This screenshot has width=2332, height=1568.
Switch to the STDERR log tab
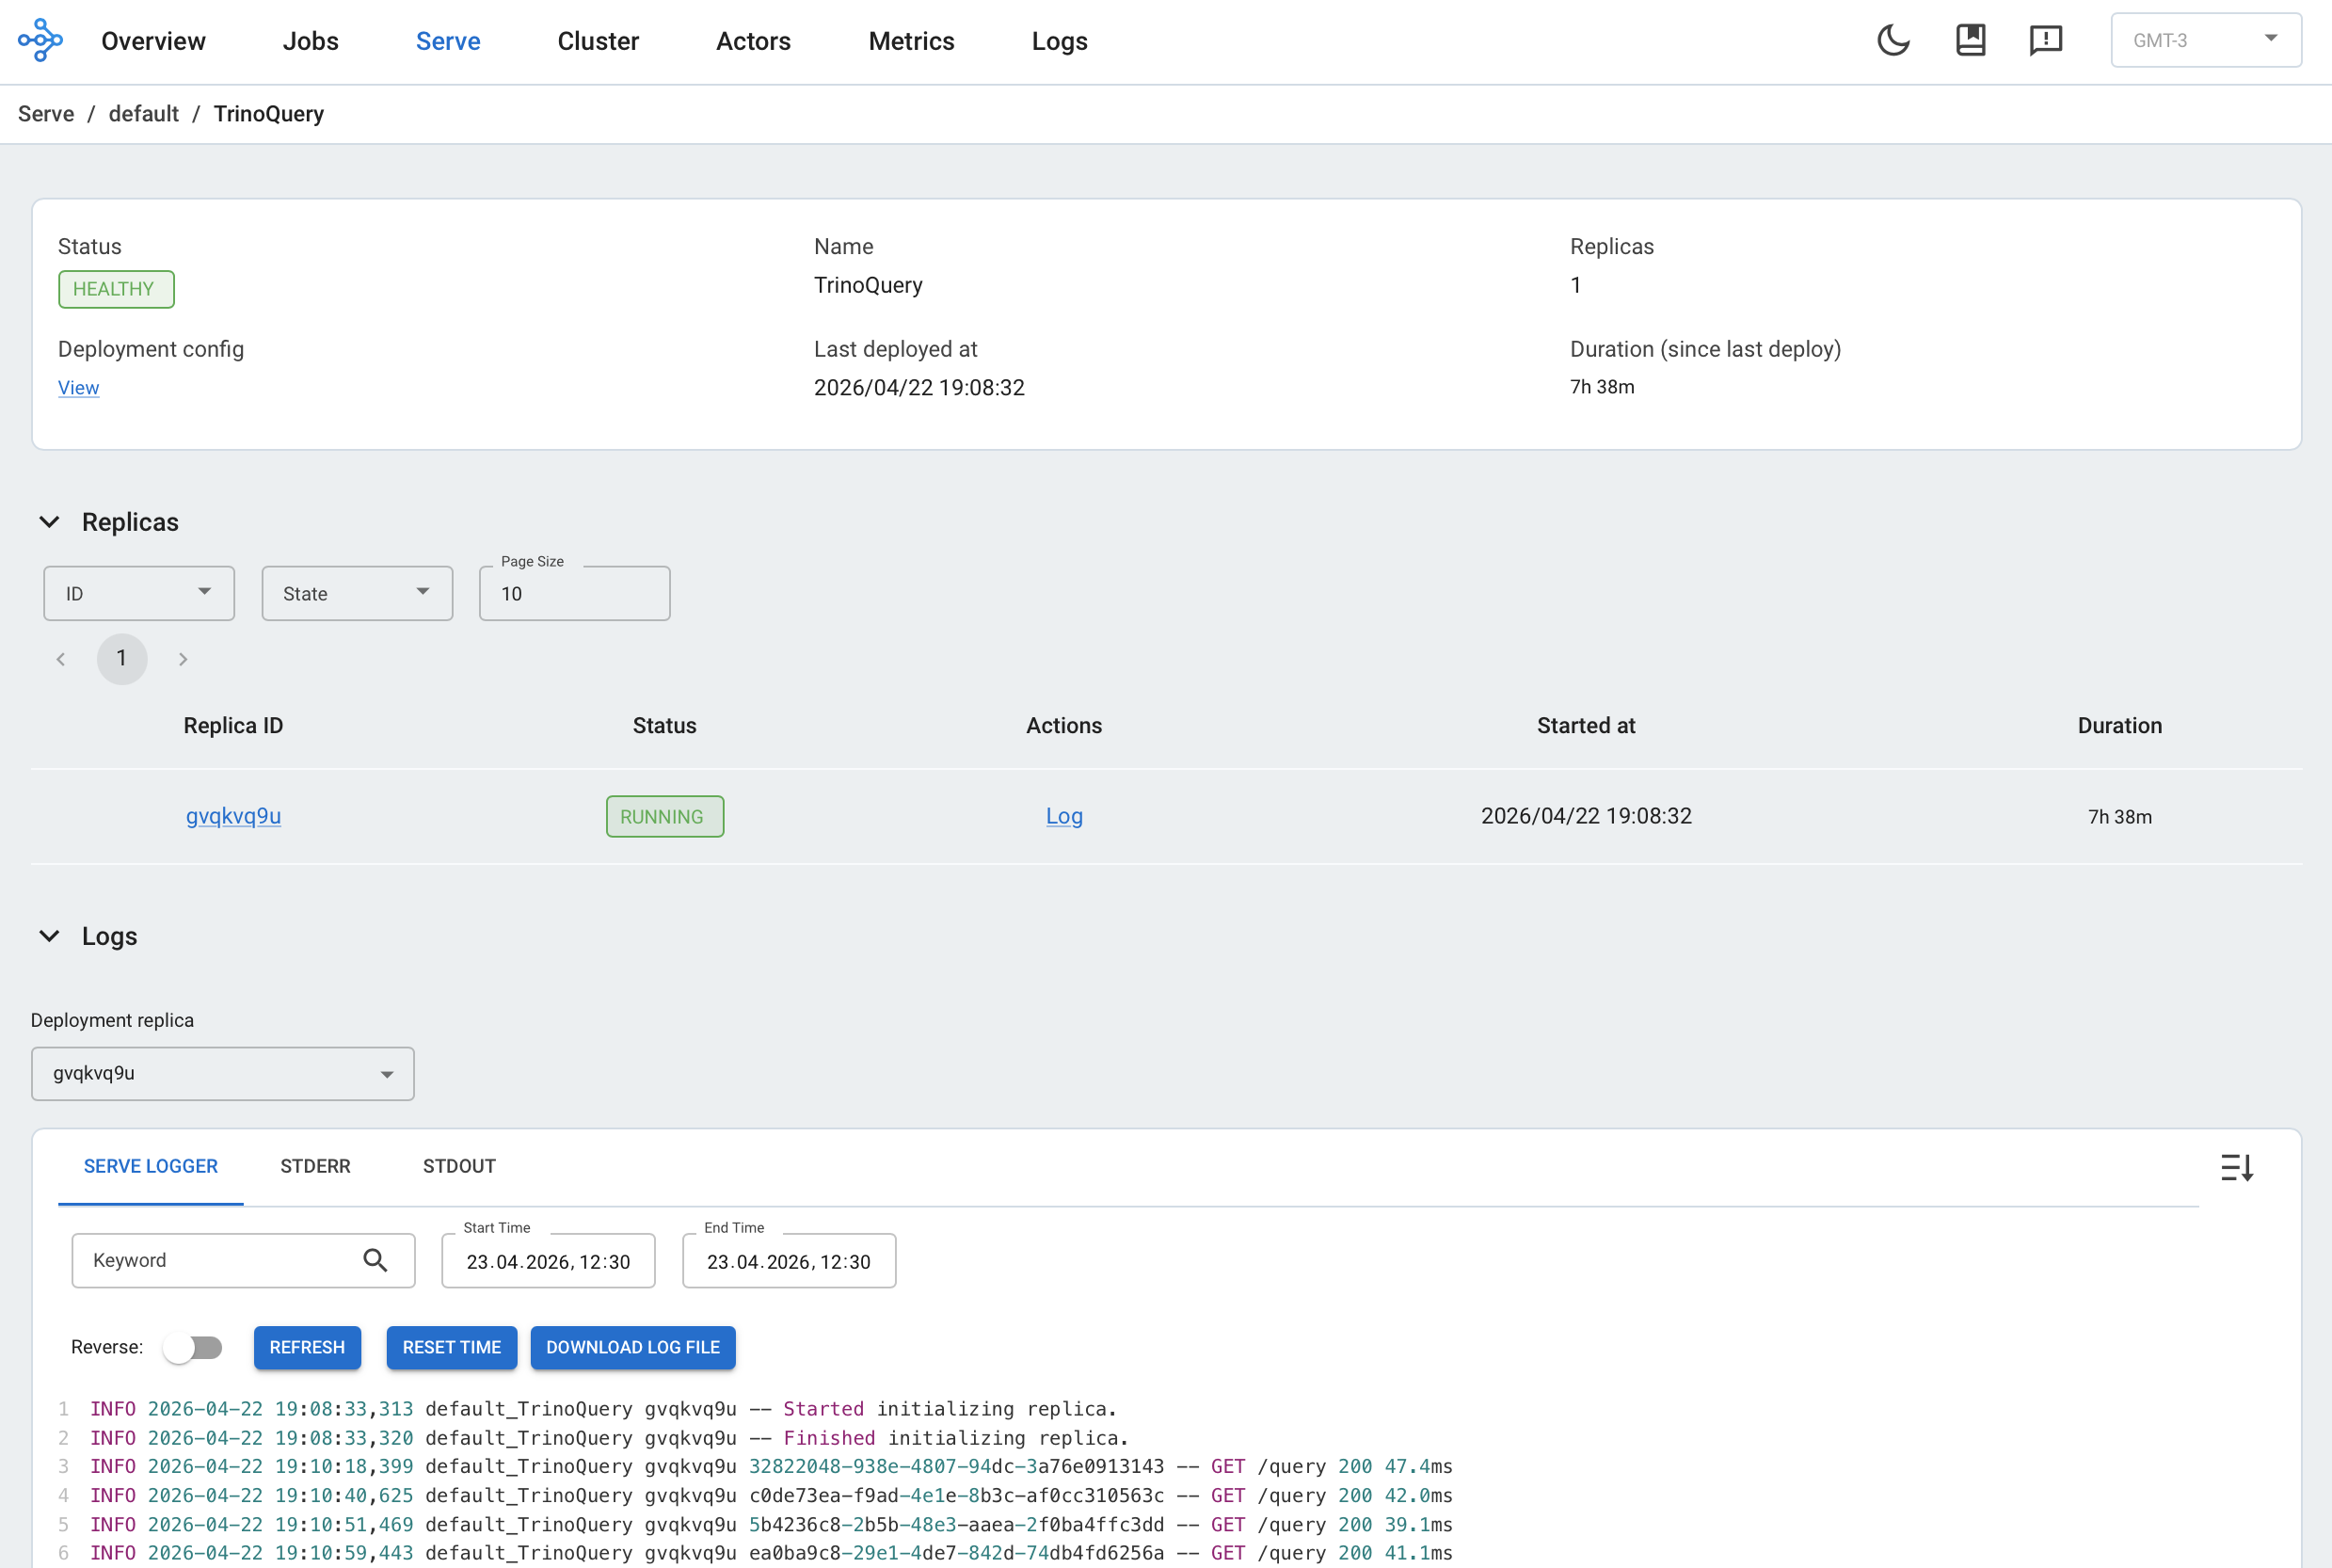(x=315, y=1166)
